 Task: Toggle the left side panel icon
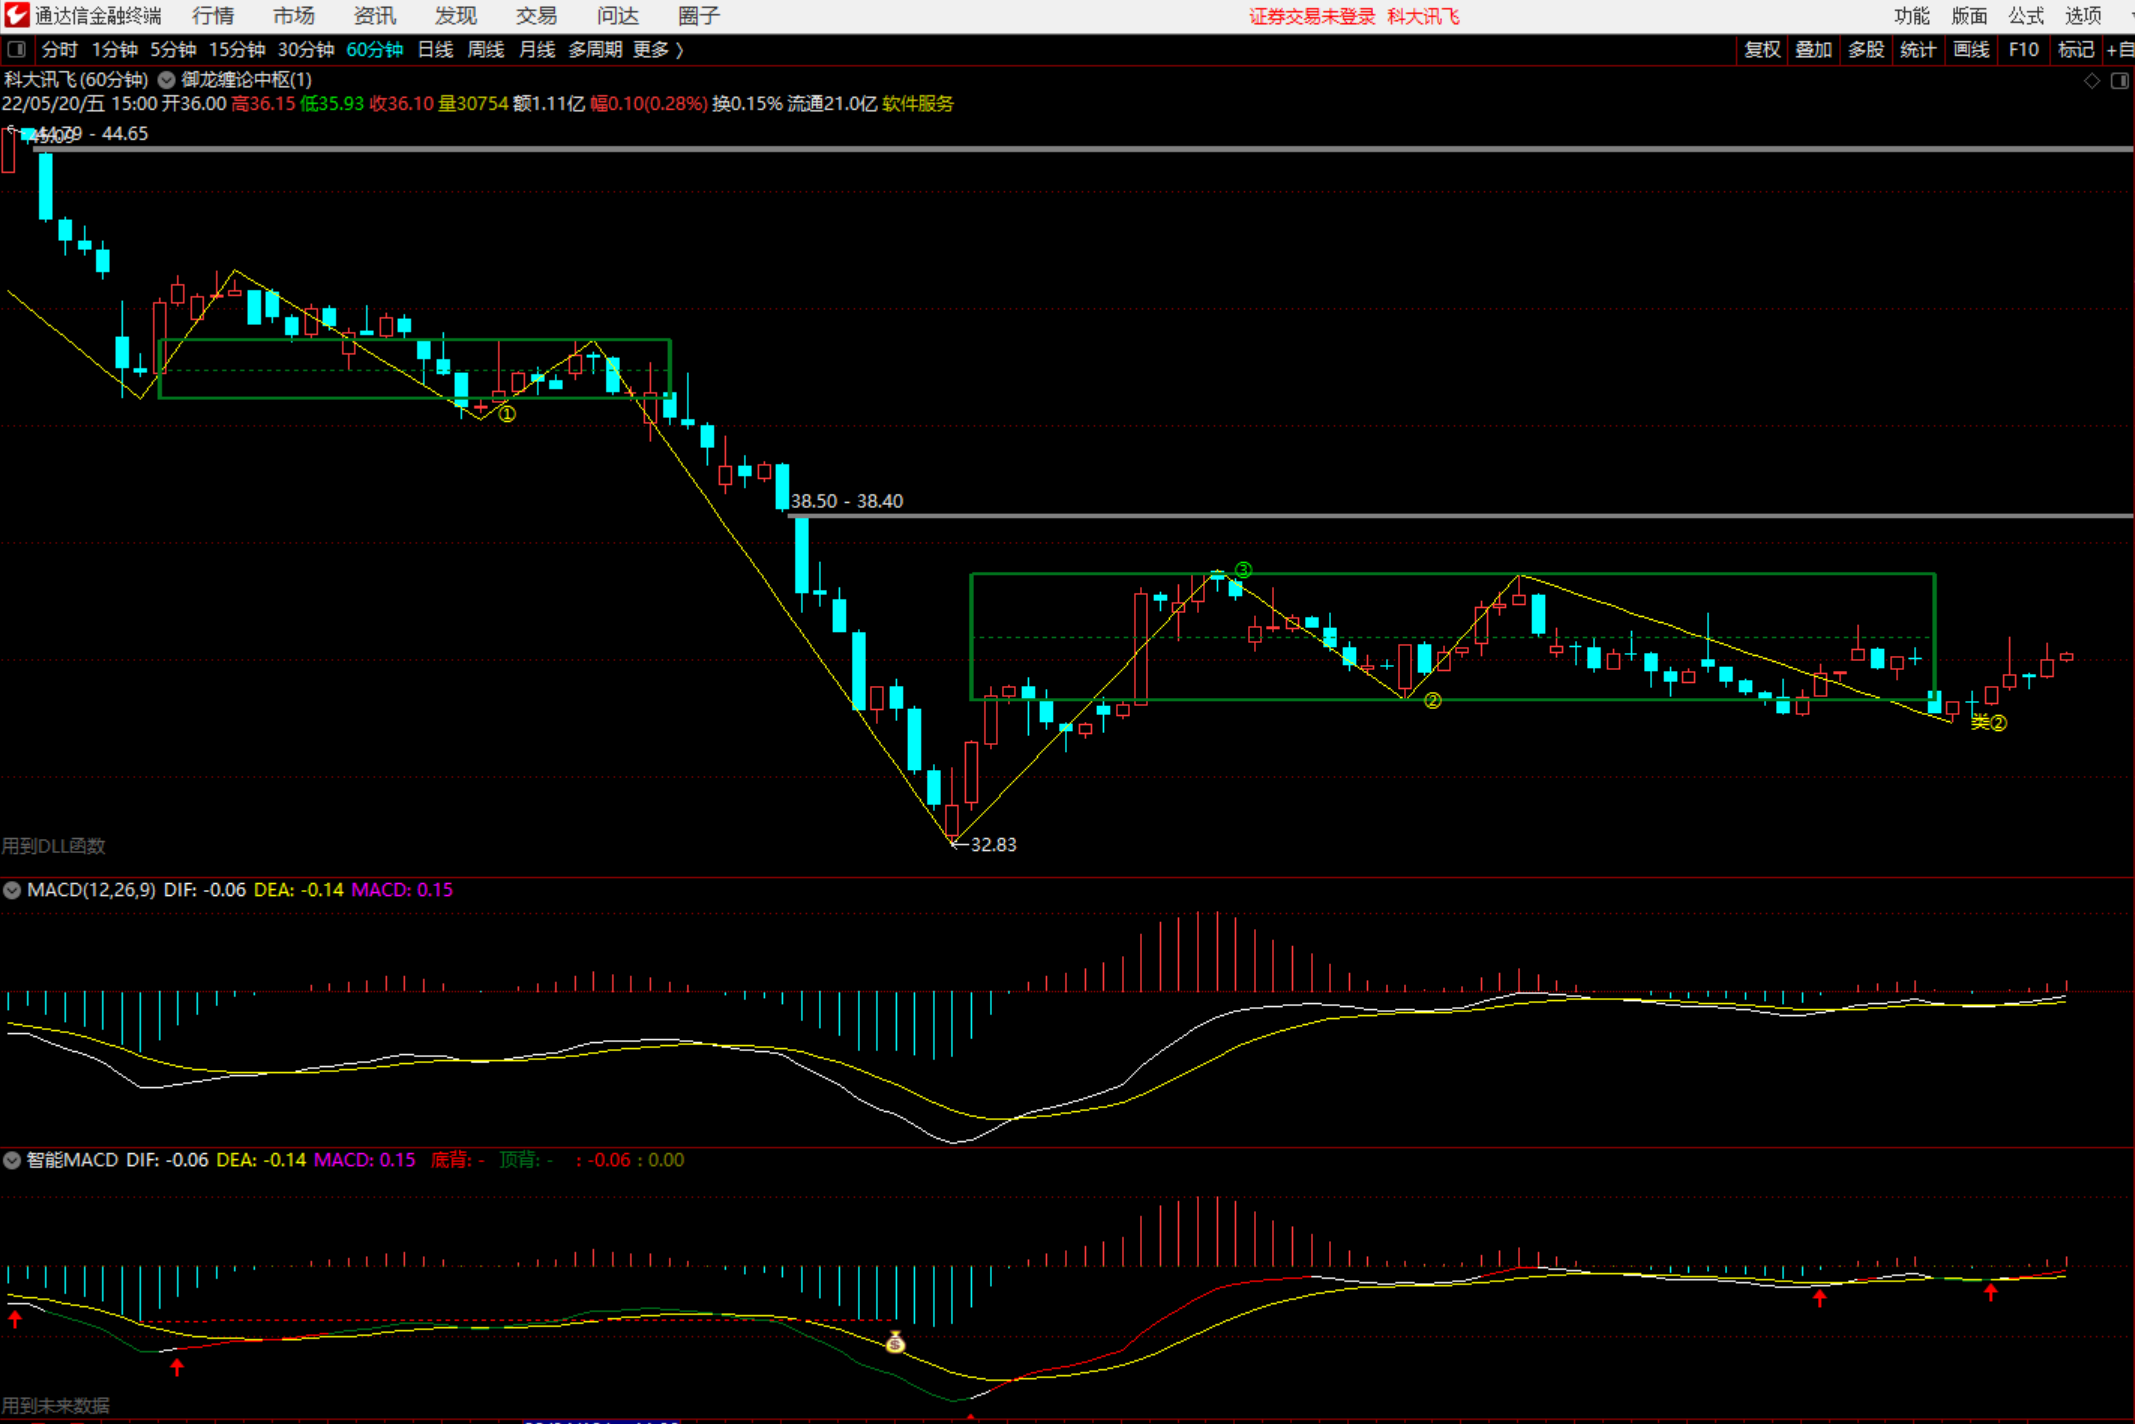coord(17,49)
